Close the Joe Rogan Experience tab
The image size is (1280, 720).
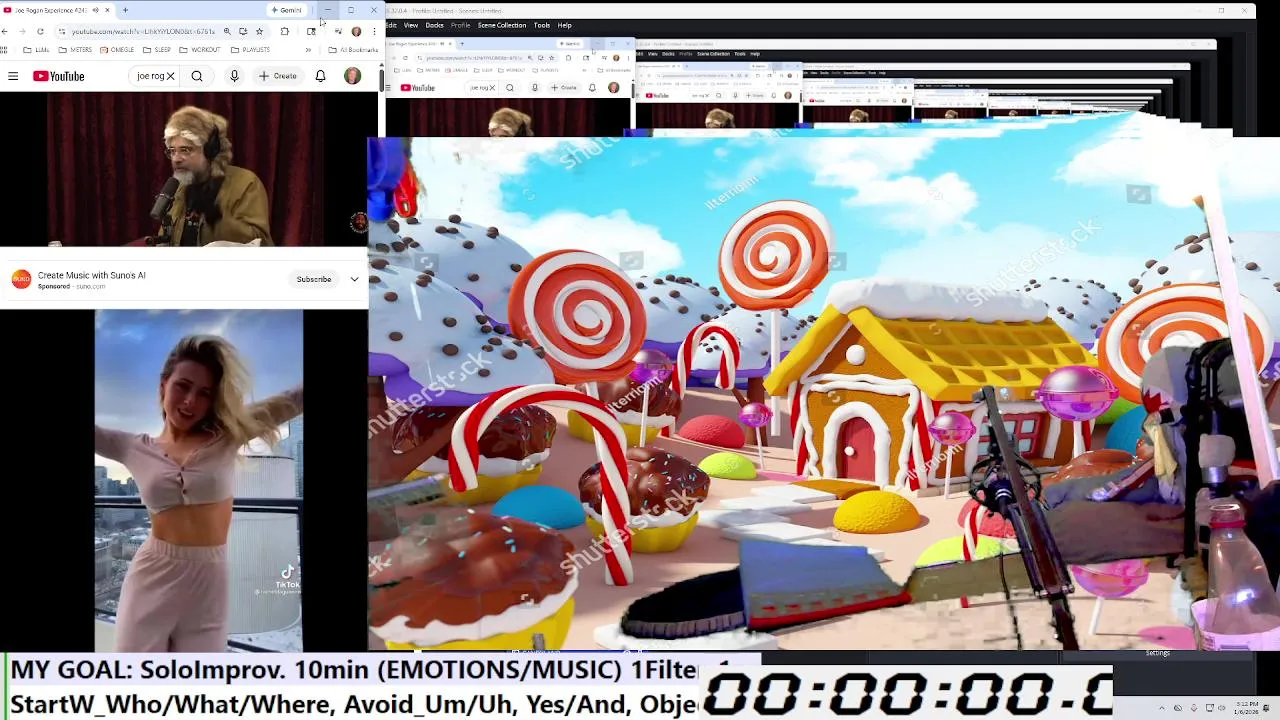click(x=107, y=10)
